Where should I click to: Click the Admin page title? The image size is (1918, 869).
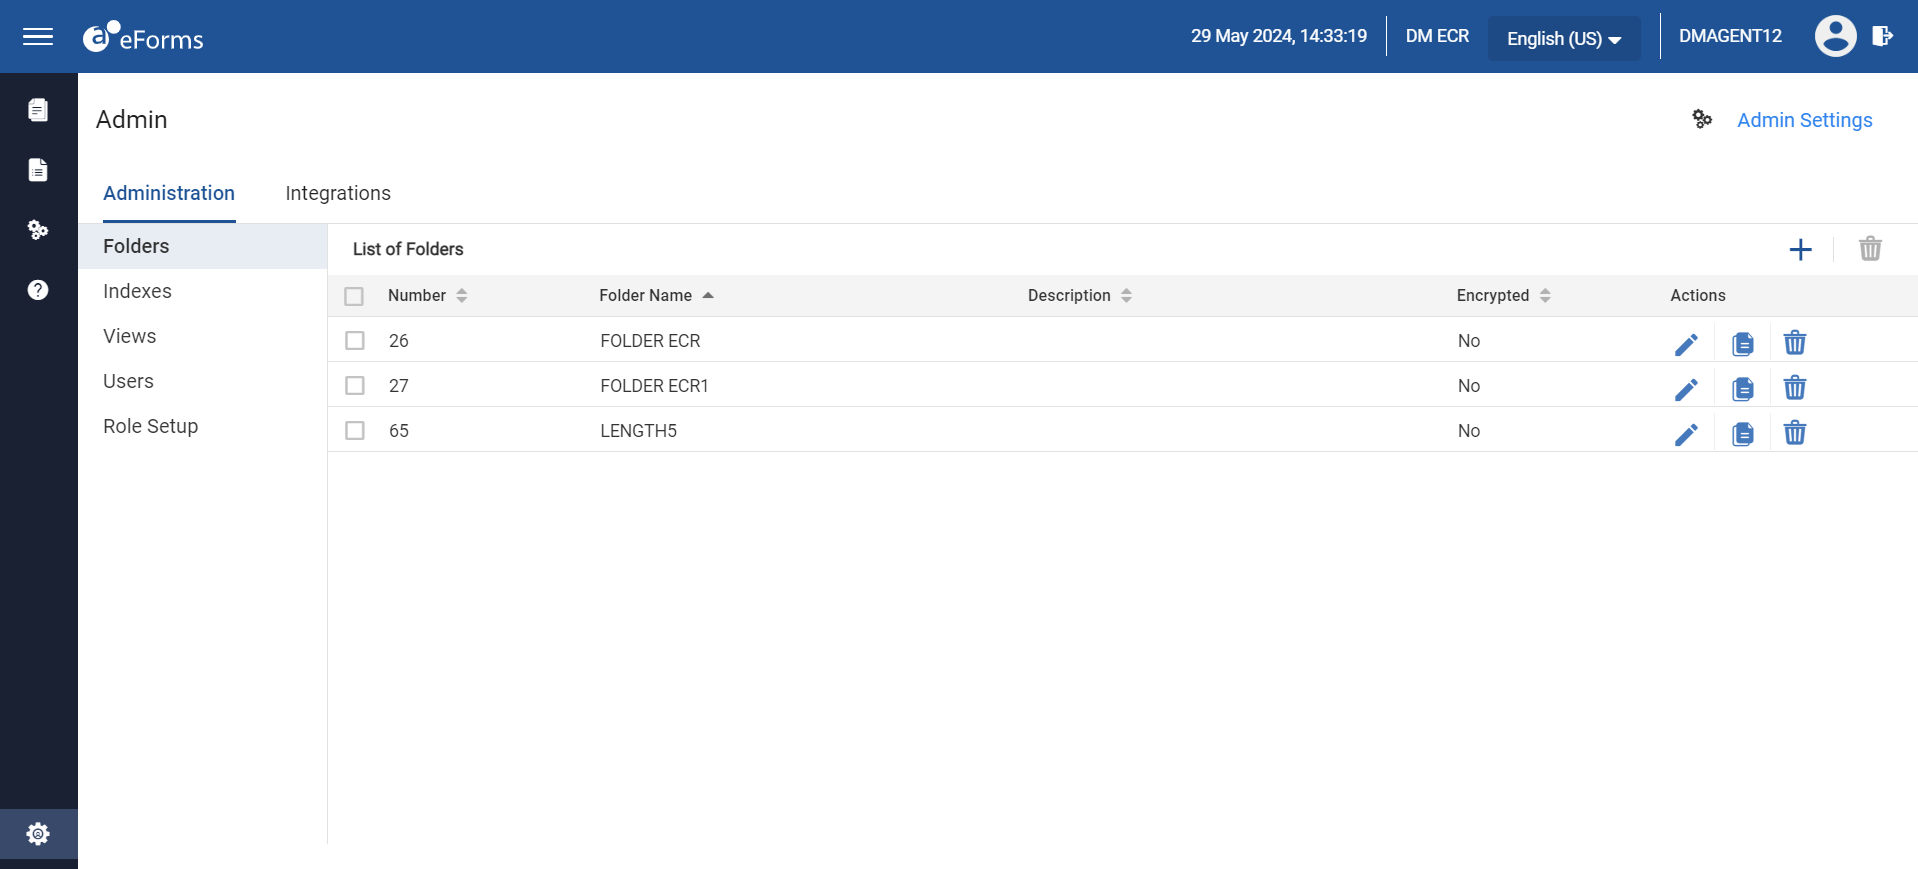(131, 120)
